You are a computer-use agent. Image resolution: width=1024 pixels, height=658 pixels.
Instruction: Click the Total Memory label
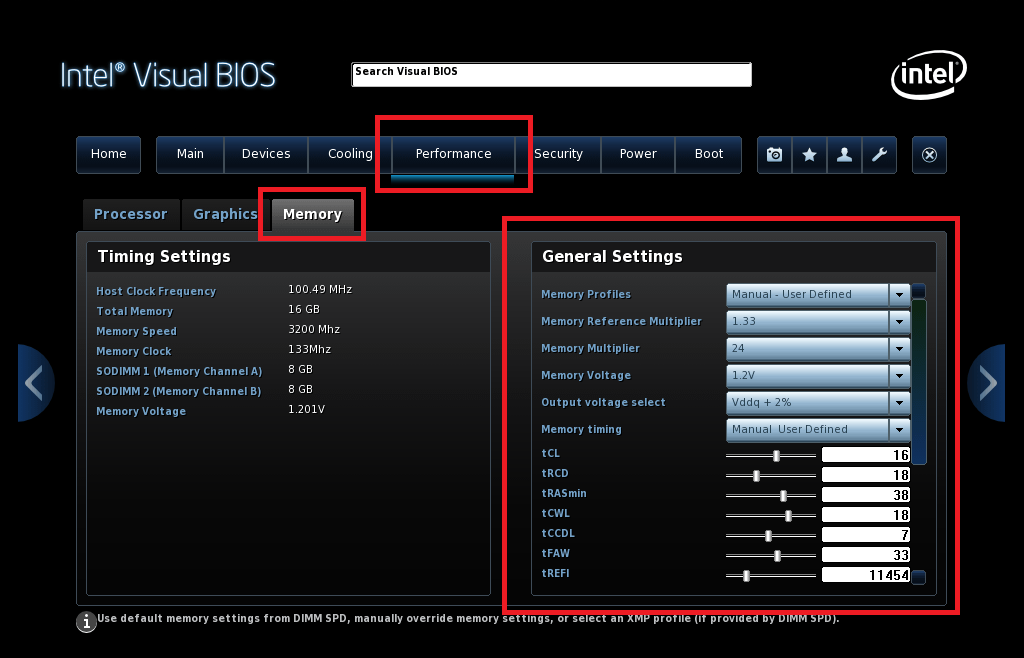pyautogui.click(x=135, y=311)
